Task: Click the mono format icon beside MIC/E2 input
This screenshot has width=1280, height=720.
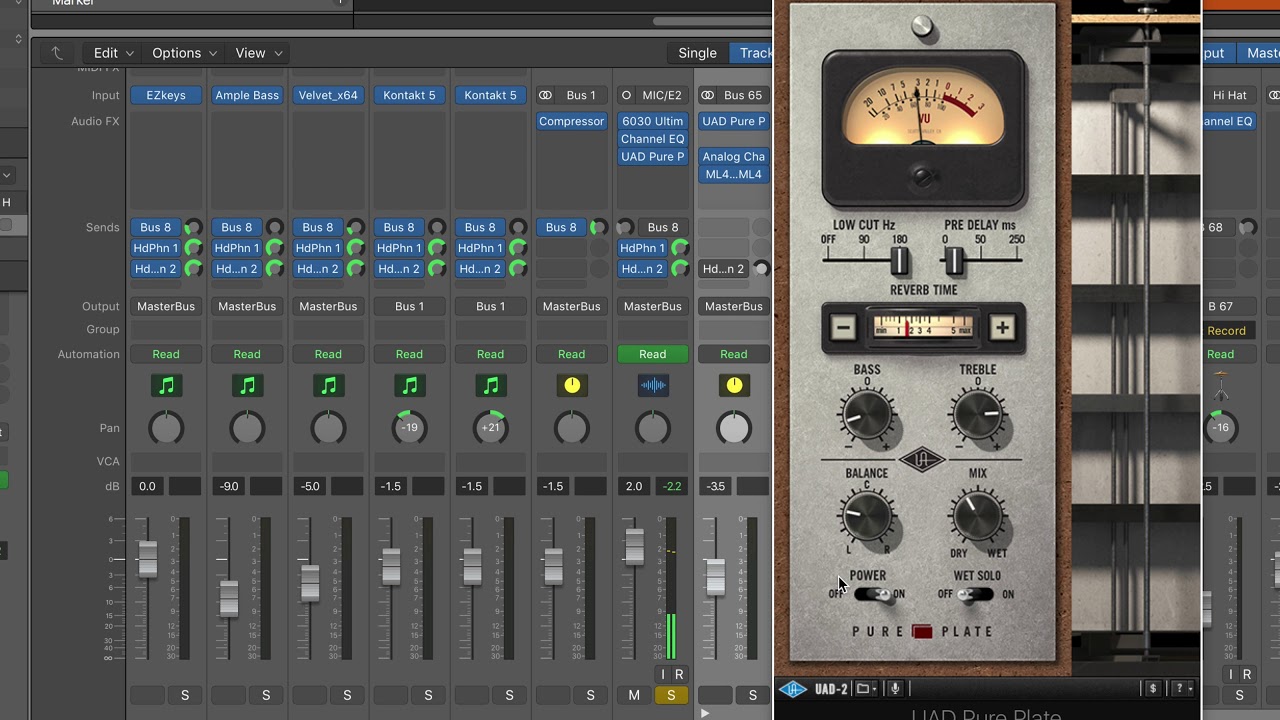Action: [626, 95]
